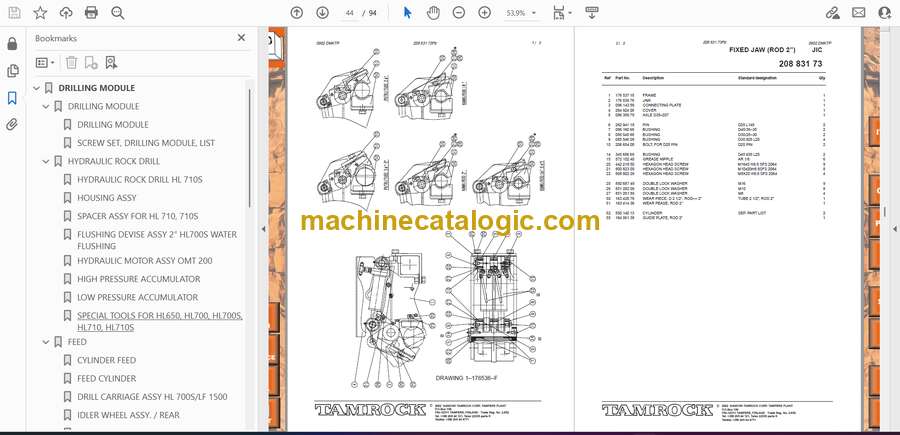The image size is (900, 435).
Task: Add document to favorites star
Action: pyautogui.click(x=40, y=13)
